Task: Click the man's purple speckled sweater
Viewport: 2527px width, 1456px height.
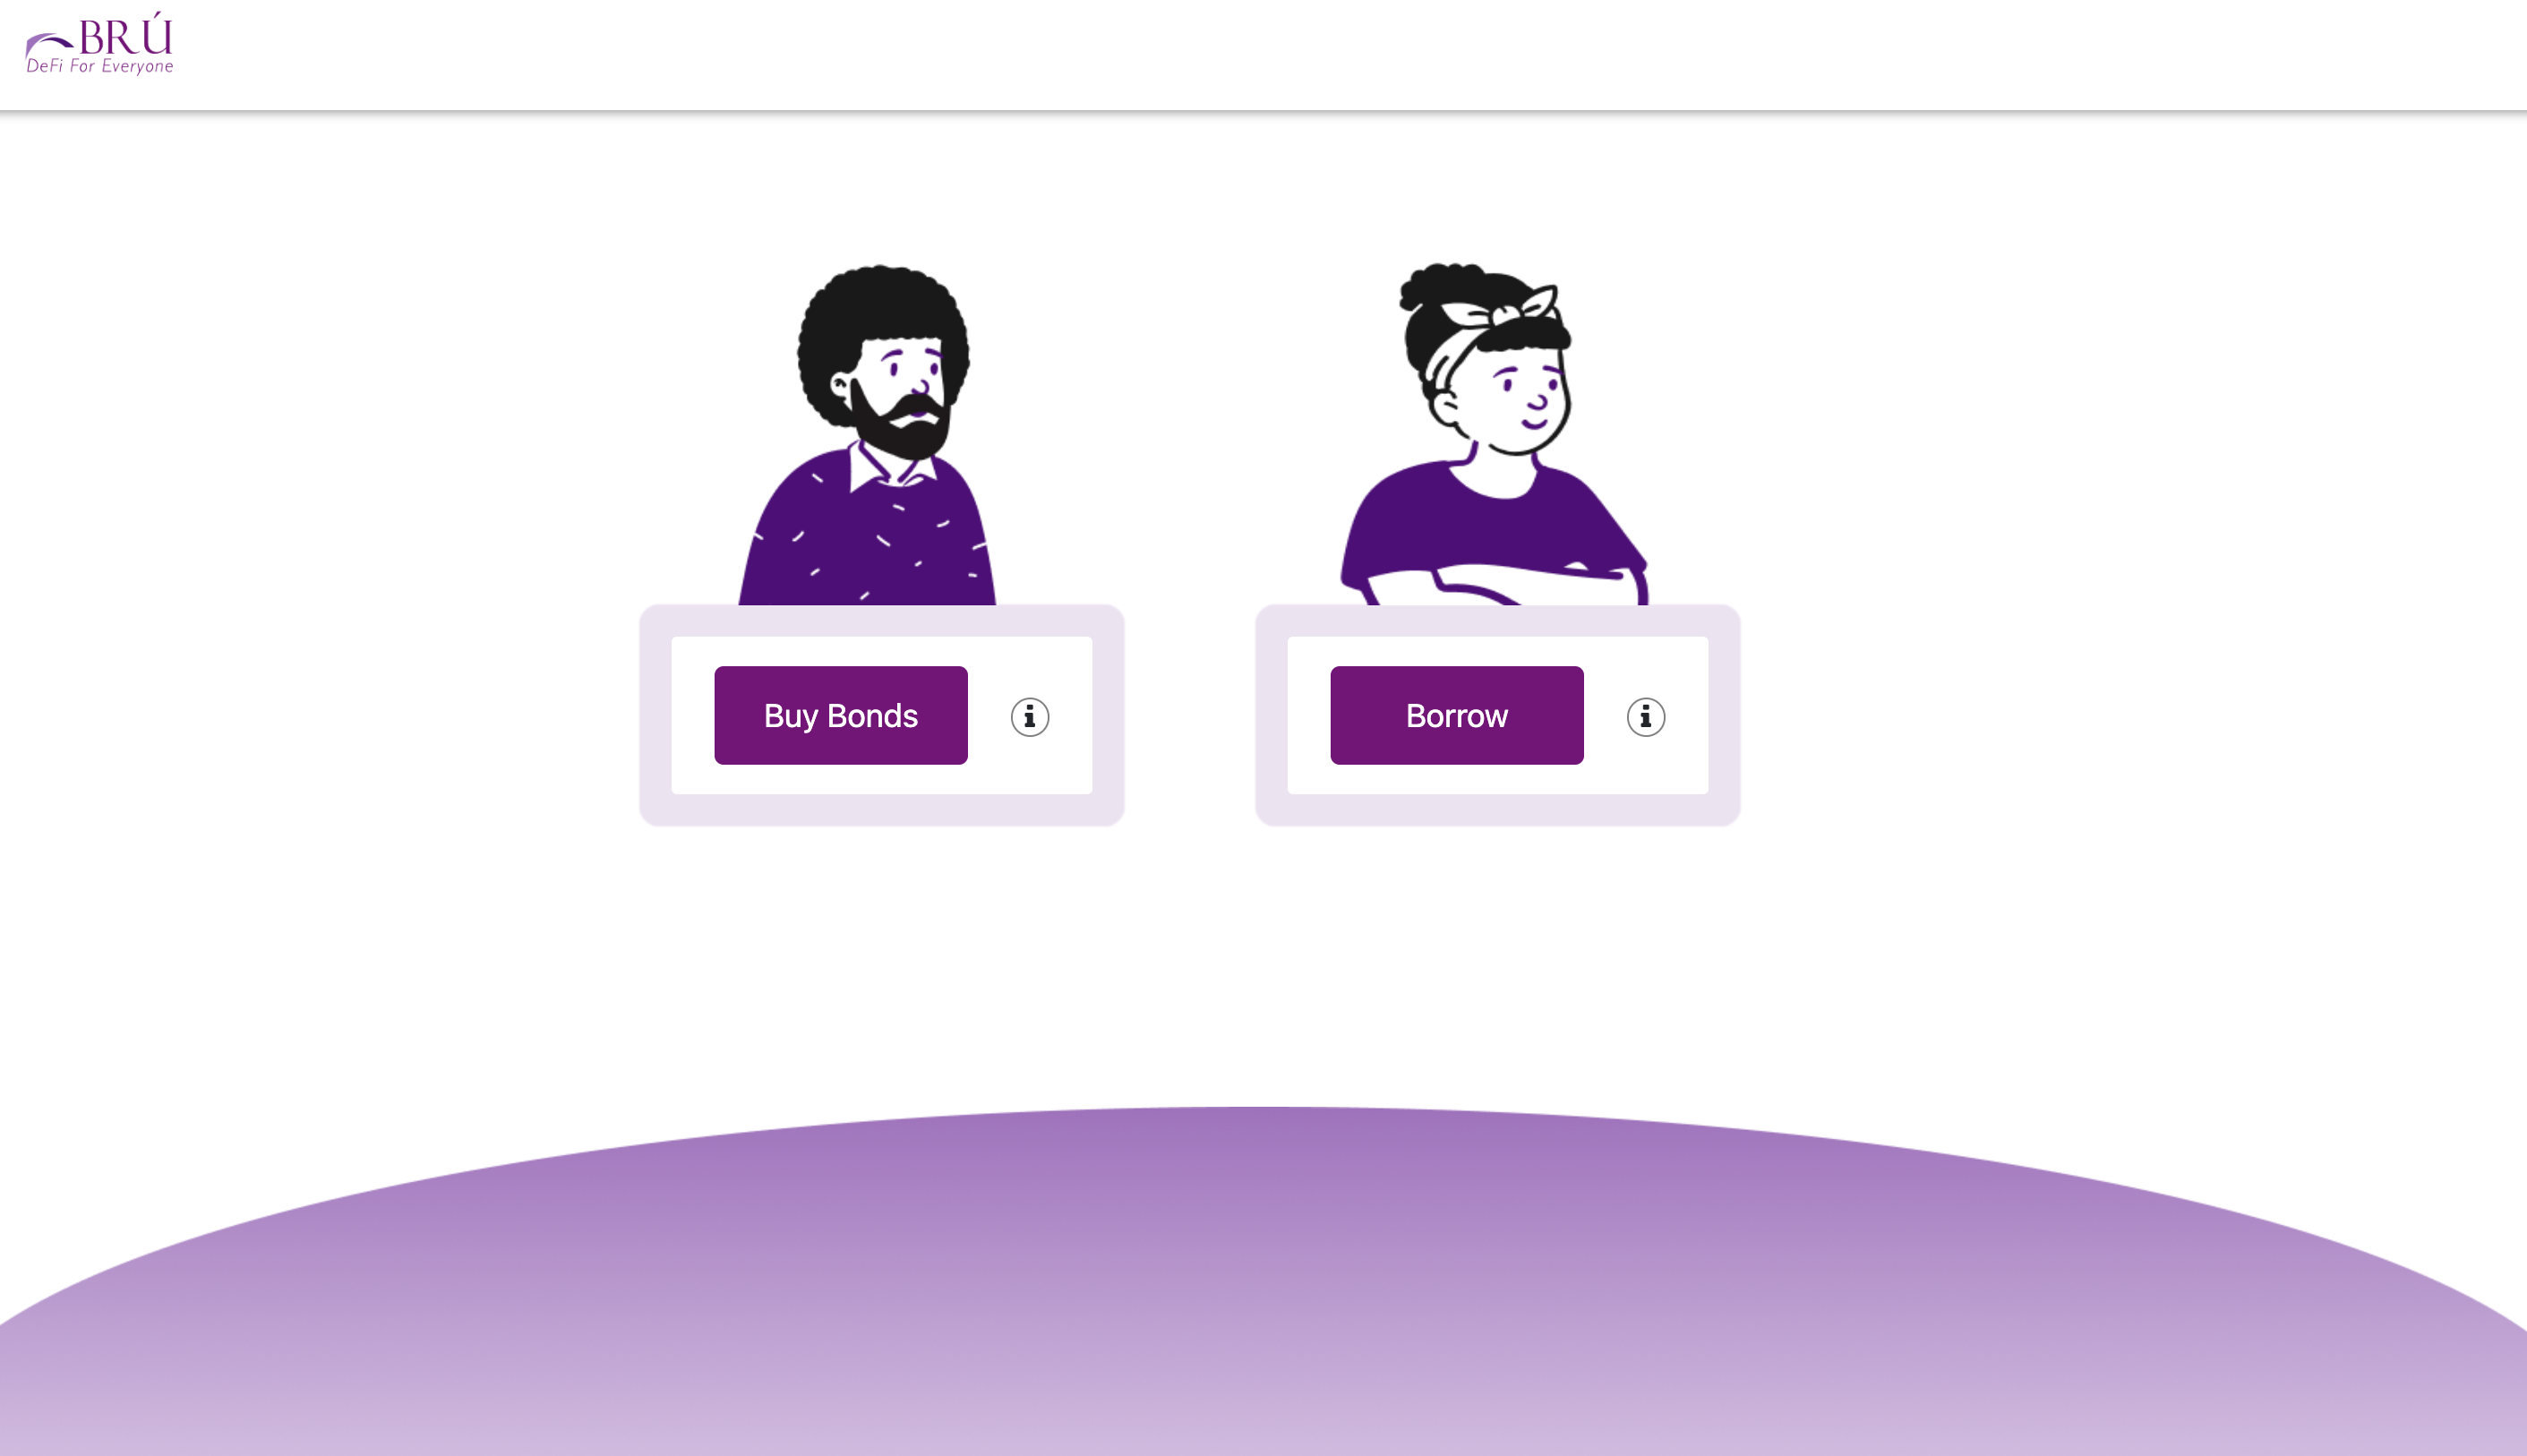Action: [x=866, y=535]
